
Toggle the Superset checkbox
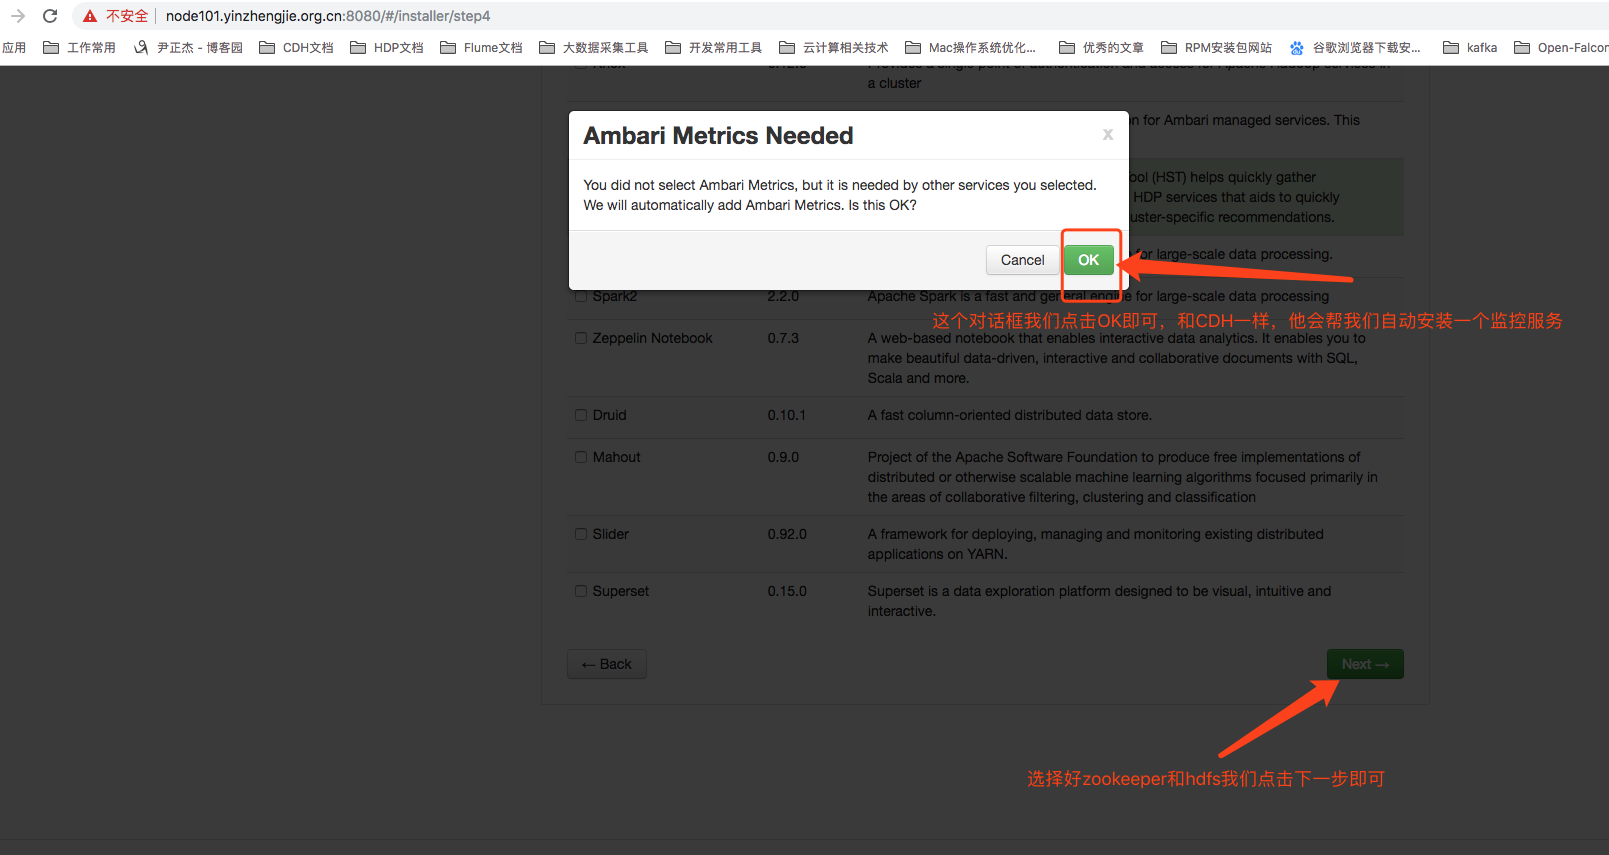click(581, 591)
